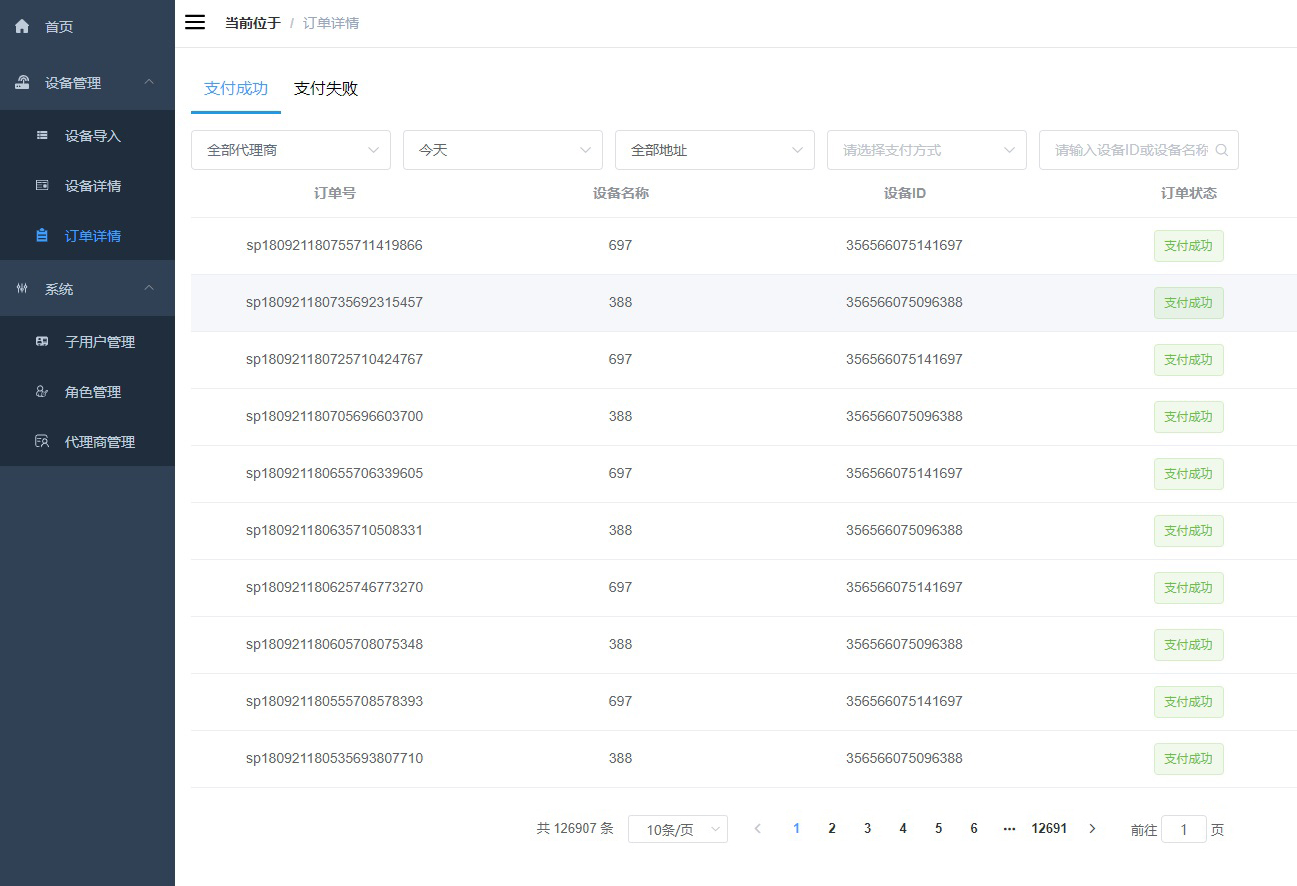Click the 角色管理 sidebar icon
The image size is (1297, 886).
[x=42, y=391]
